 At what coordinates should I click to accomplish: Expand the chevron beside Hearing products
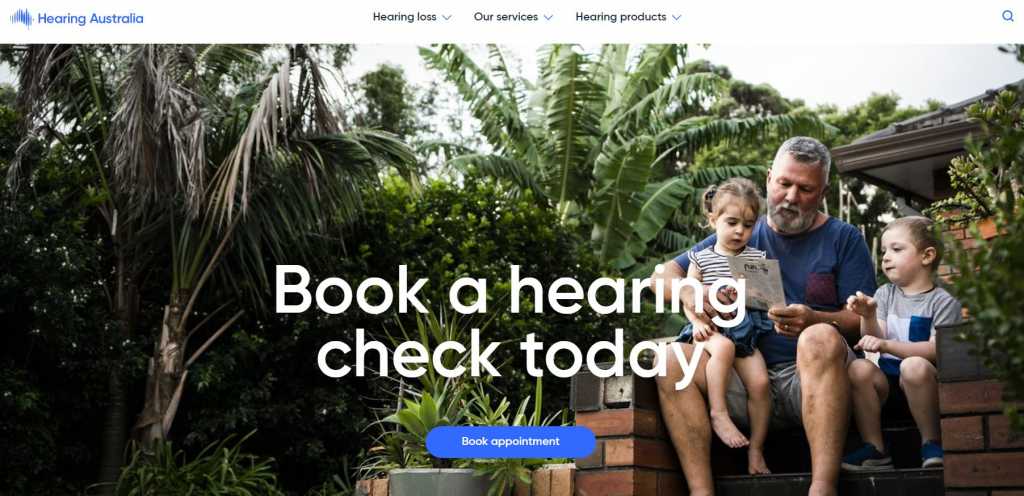tap(677, 18)
